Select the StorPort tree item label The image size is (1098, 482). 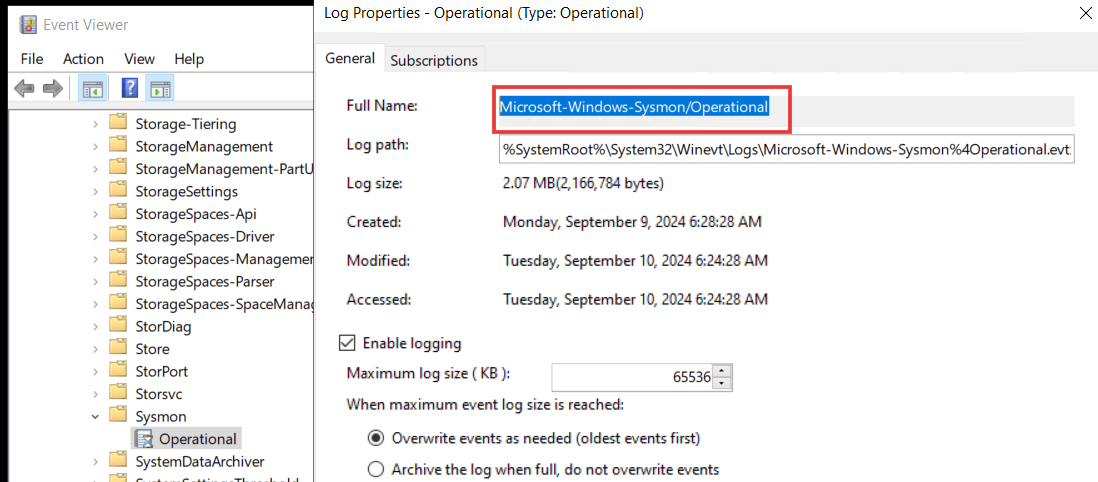pos(162,371)
